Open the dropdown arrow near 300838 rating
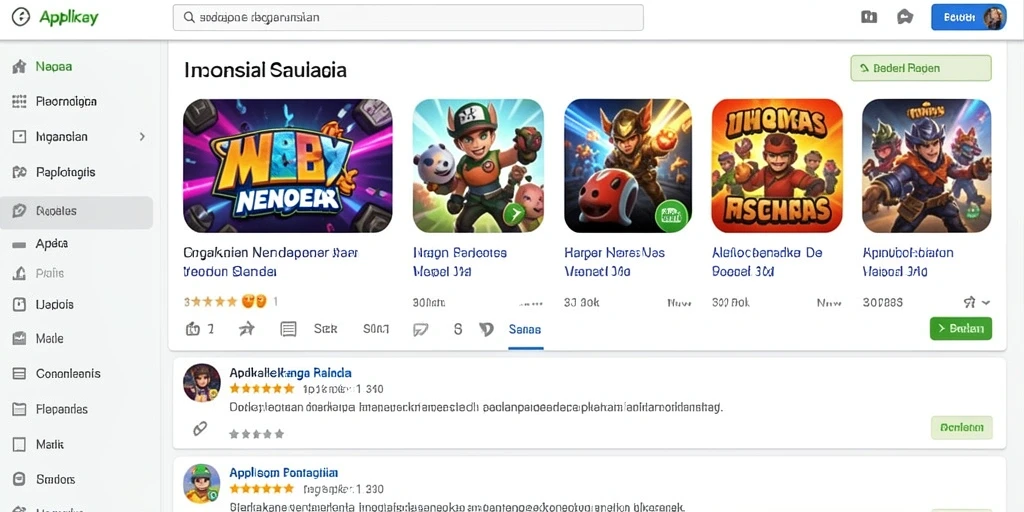The height and width of the screenshot is (512, 1024). click(x=985, y=302)
